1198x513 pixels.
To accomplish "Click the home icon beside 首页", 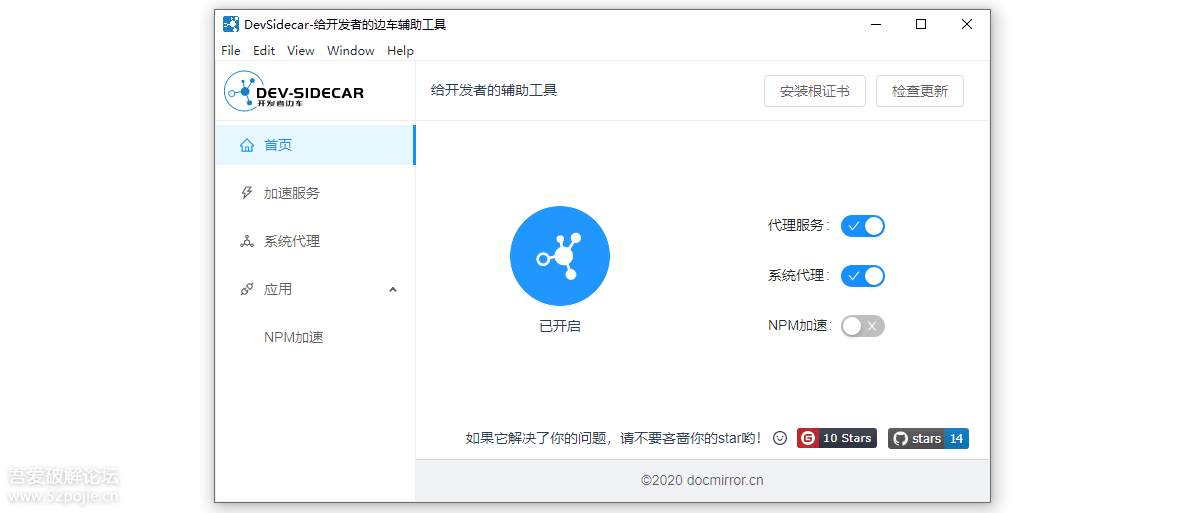I will pyautogui.click(x=247, y=145).
